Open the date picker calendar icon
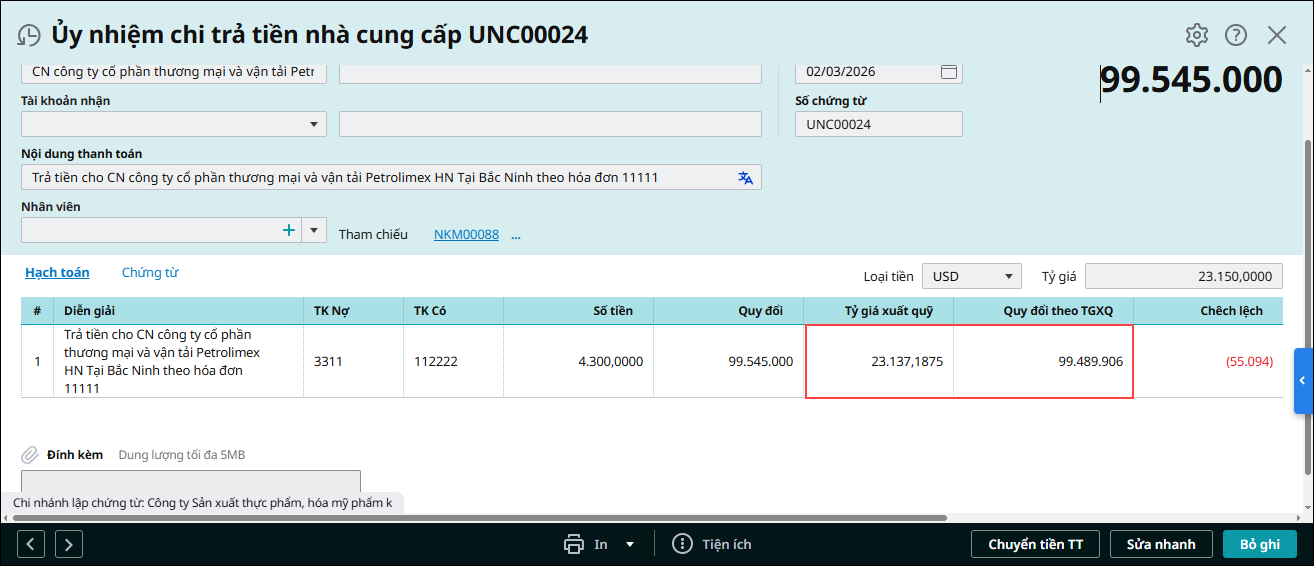 tap(949, 72)
